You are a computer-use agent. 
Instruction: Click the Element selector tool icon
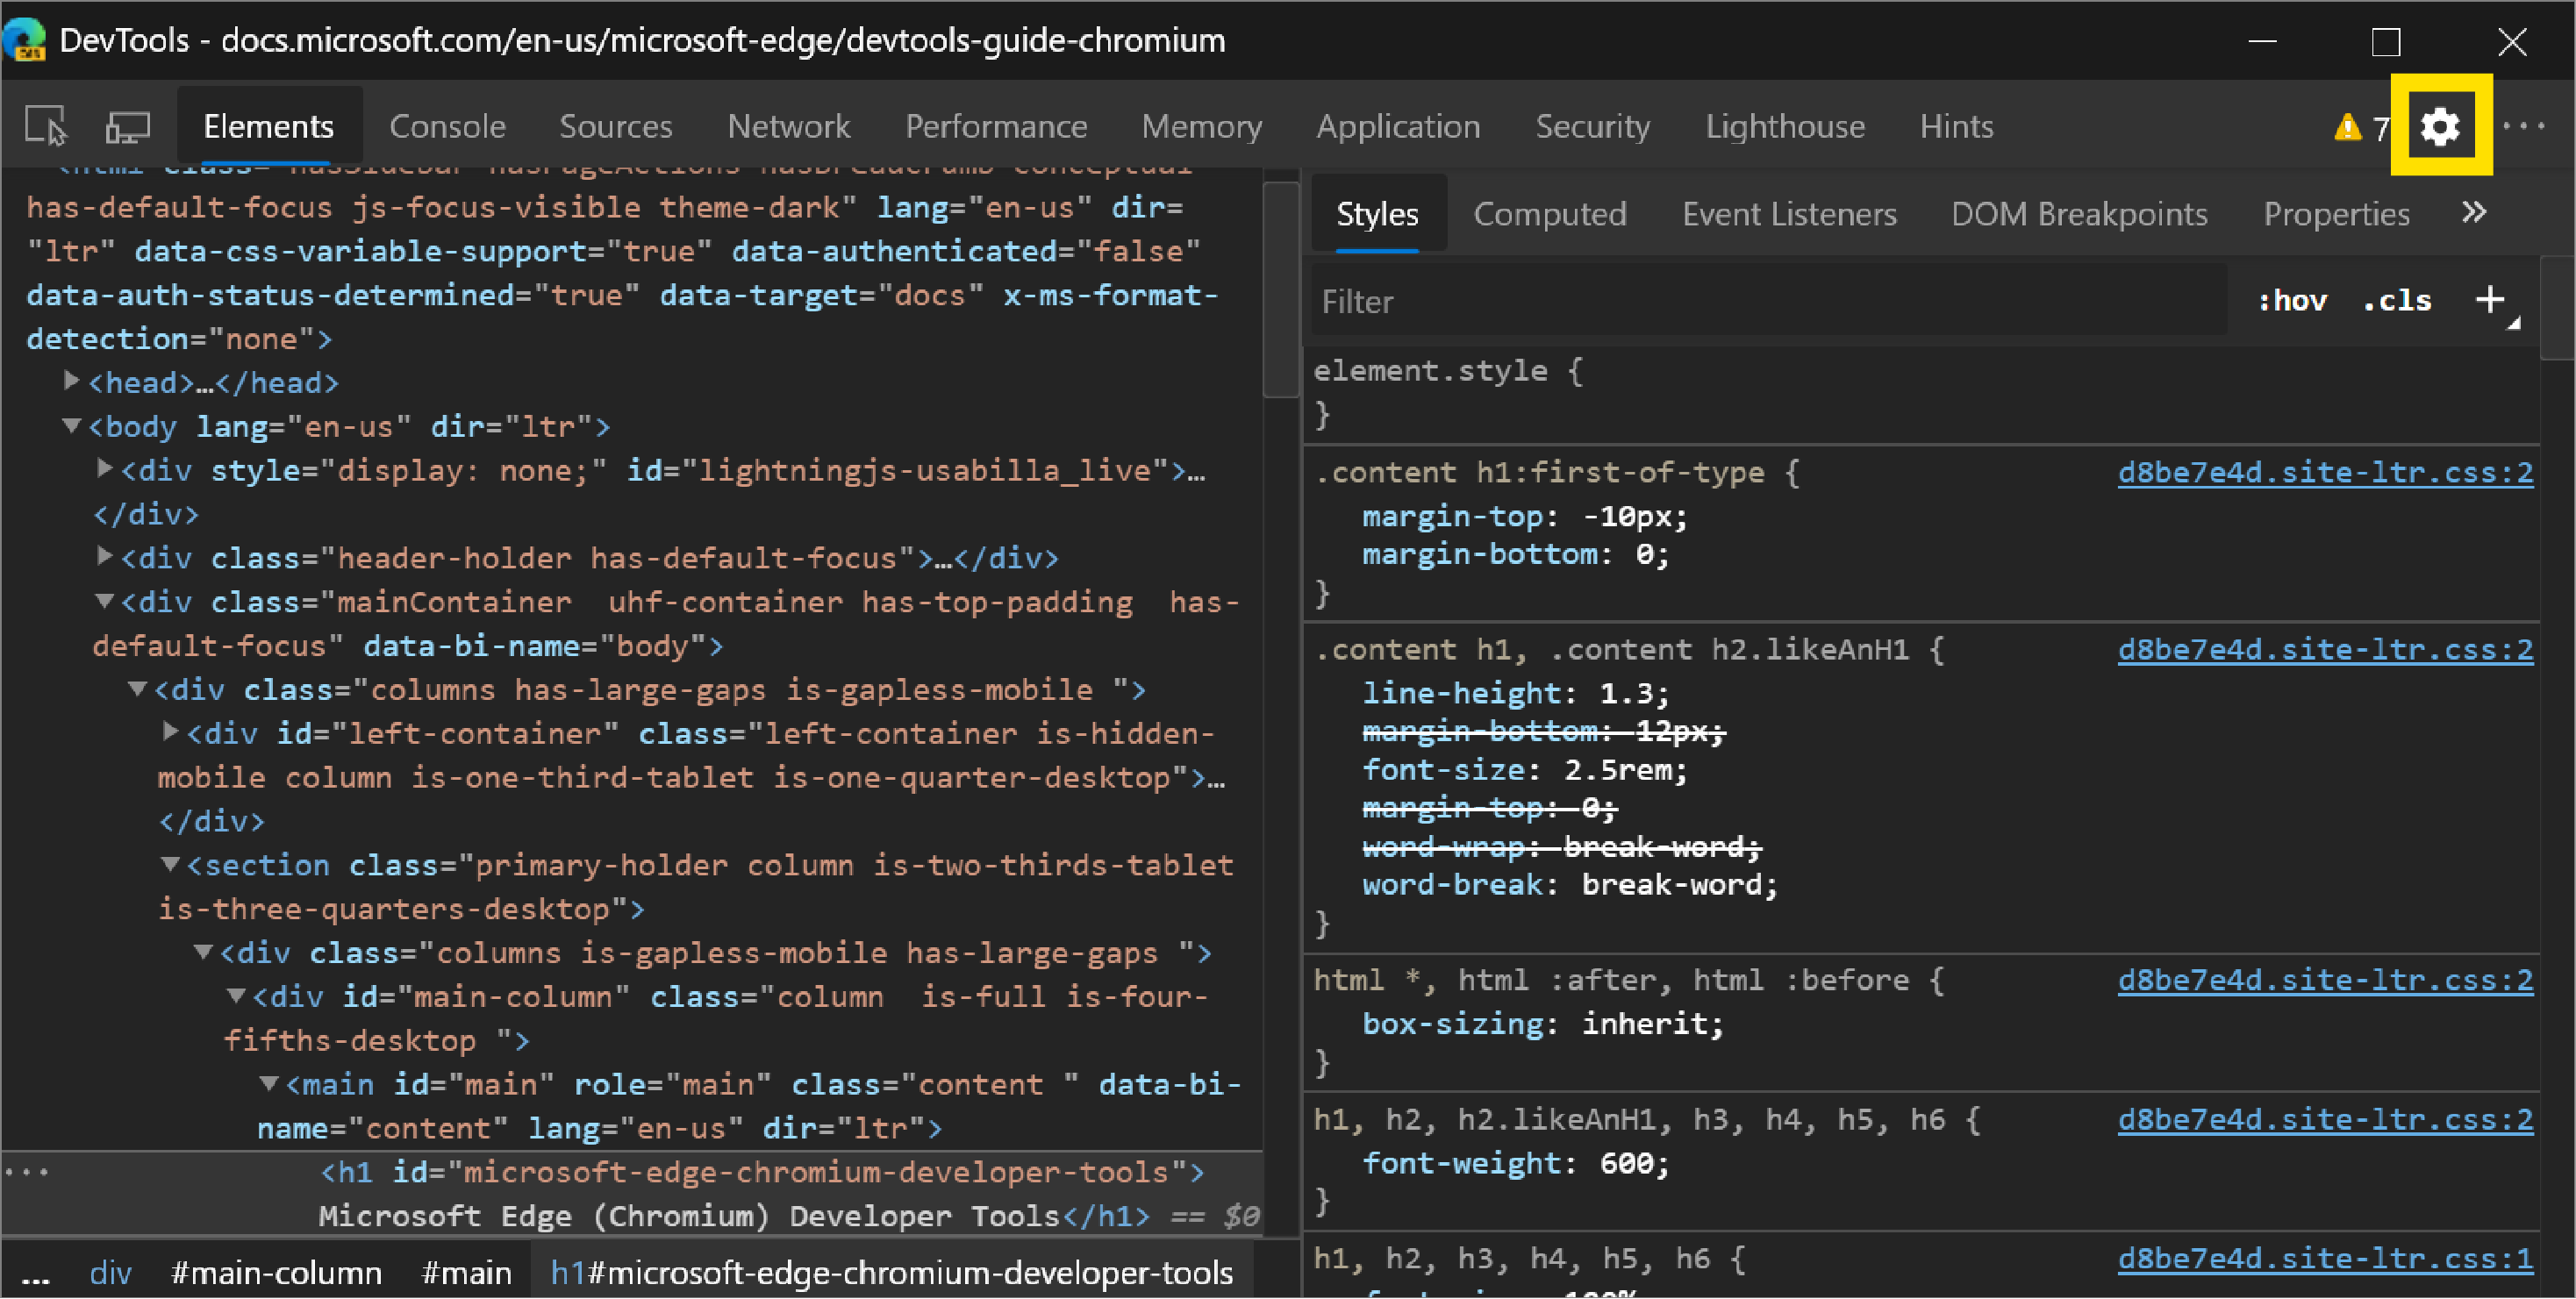click(48, 126)
